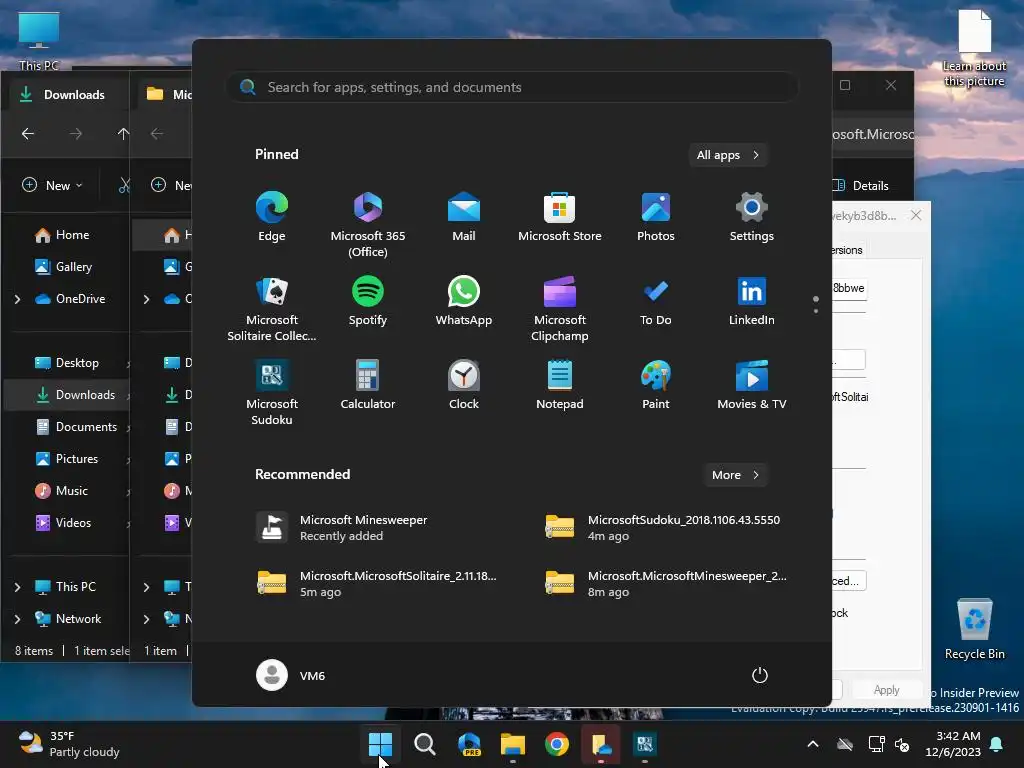The width and height of the screenshot is (1024, 768).
Task: Open Settings from pinned apps
Action: [752, 217]
